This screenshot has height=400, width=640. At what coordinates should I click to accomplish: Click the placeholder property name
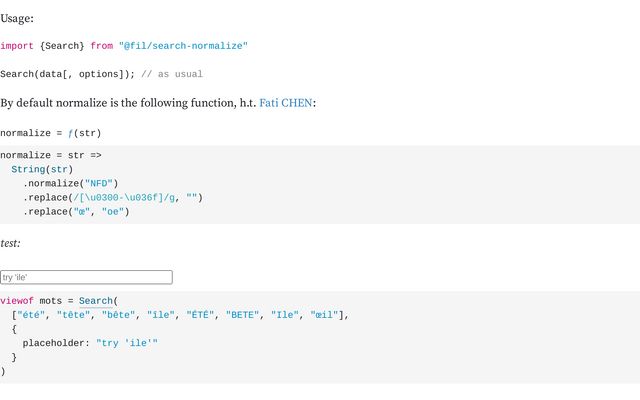click(53, 343)
